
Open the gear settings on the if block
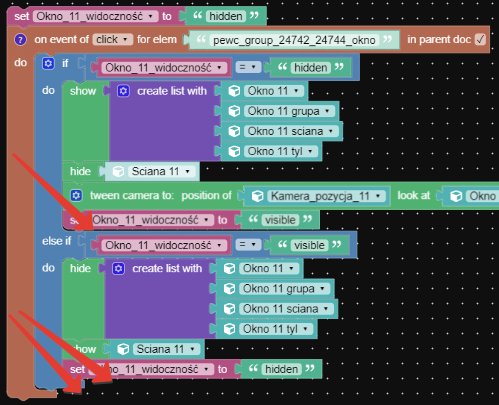[48, 63]
